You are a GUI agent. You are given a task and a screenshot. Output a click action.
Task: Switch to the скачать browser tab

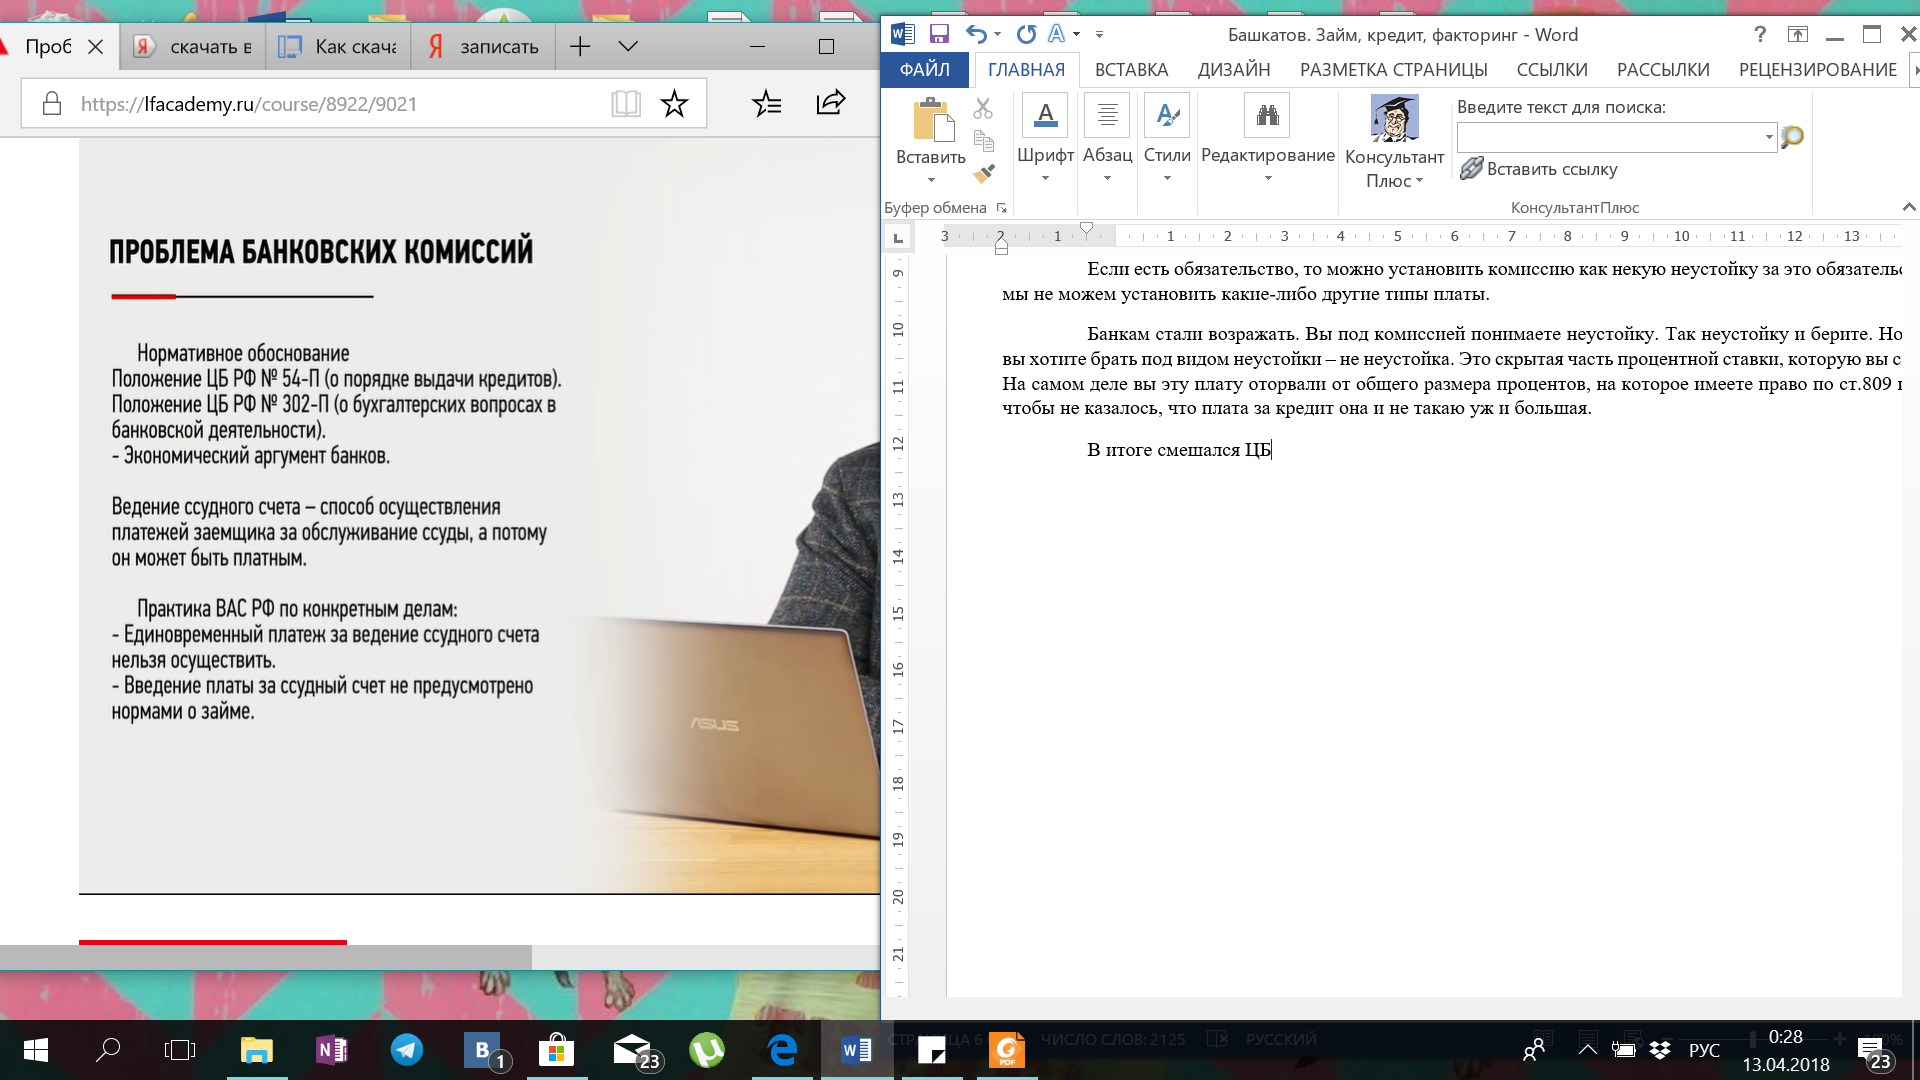193,46
